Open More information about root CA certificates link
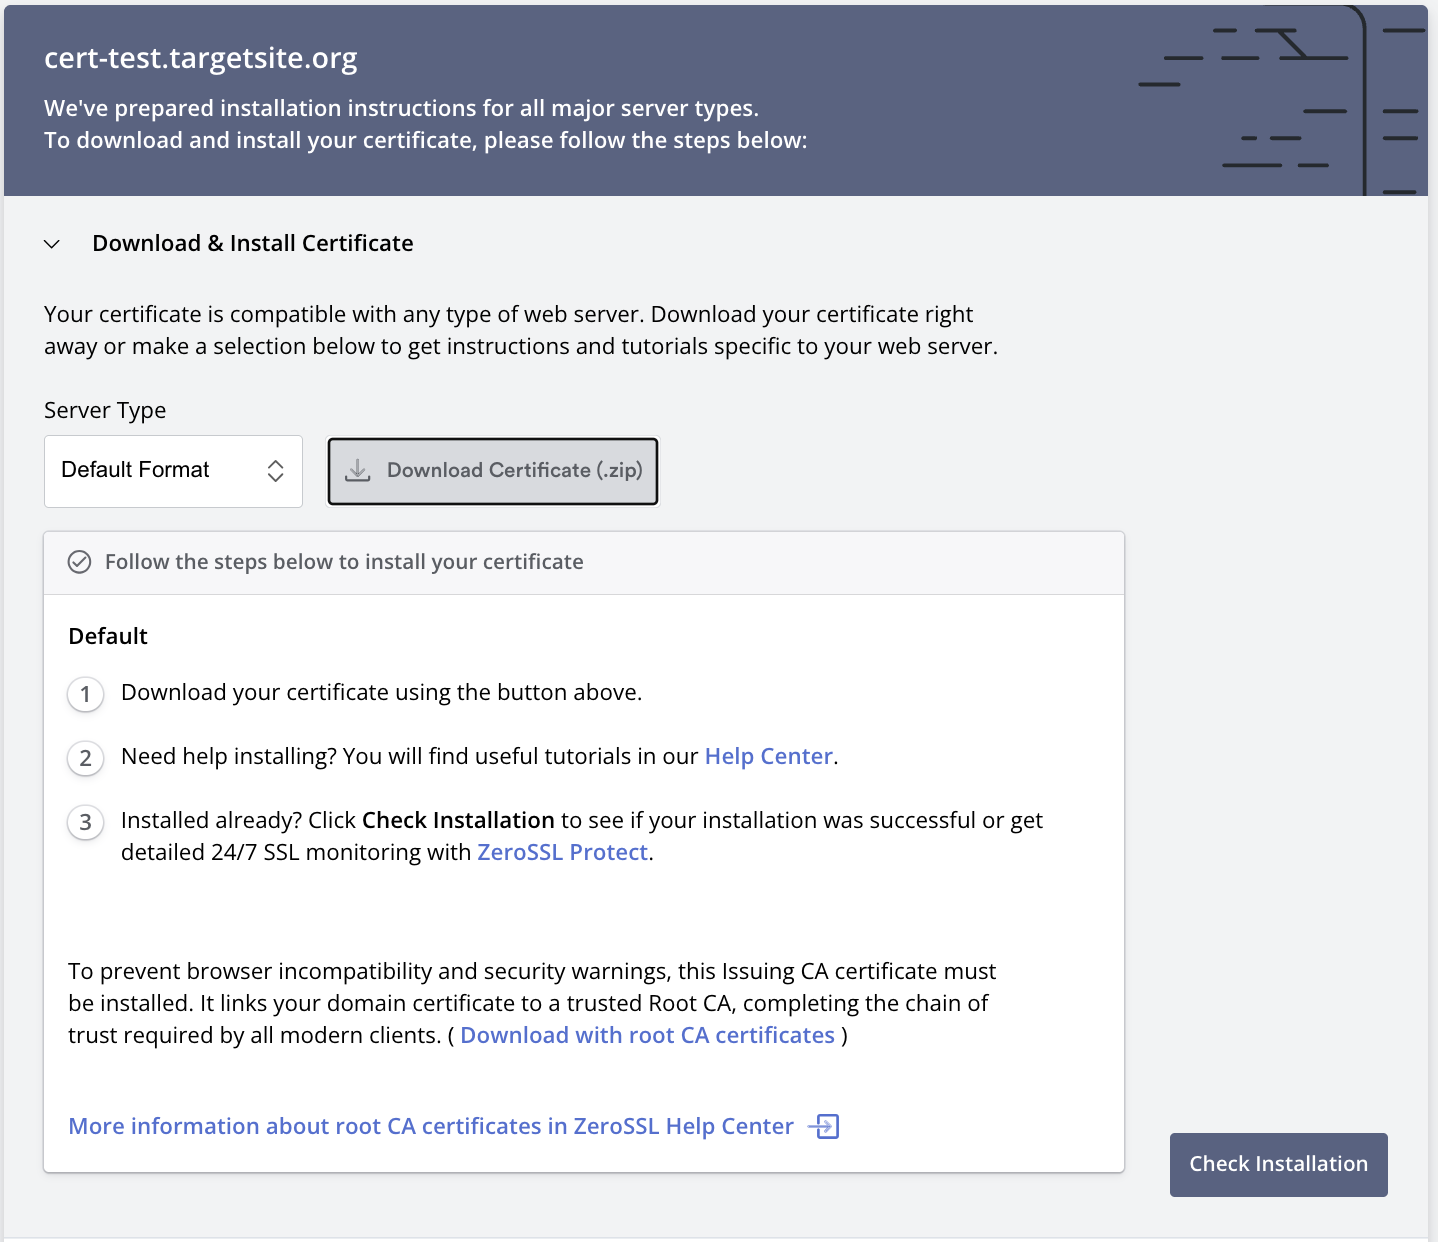This screenshot has height=1242, width=1438. point(431,1126)
